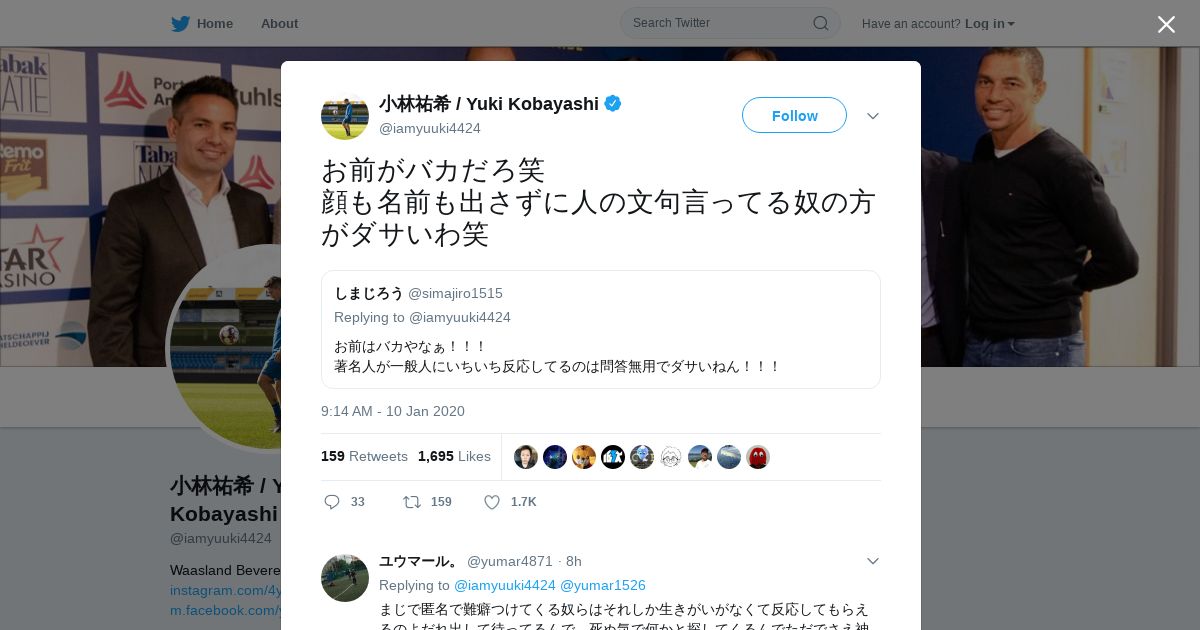View the 1,695 Likes list
1200x630 pixels.
[454, 456]
